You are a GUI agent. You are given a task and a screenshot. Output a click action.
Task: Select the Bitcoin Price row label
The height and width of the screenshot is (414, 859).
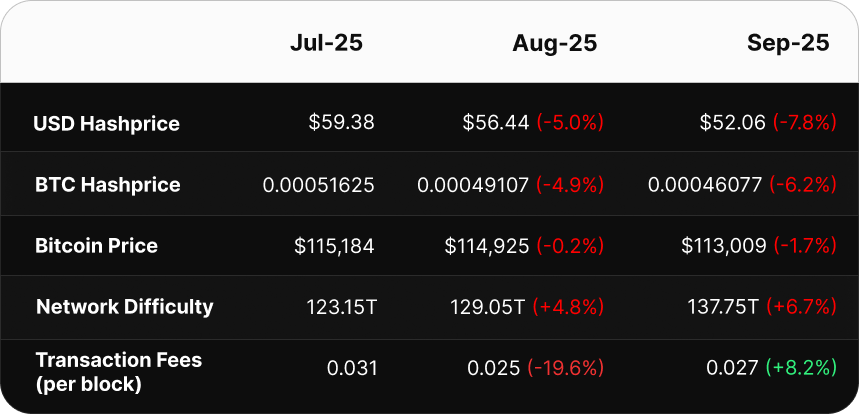coord(96,246)
